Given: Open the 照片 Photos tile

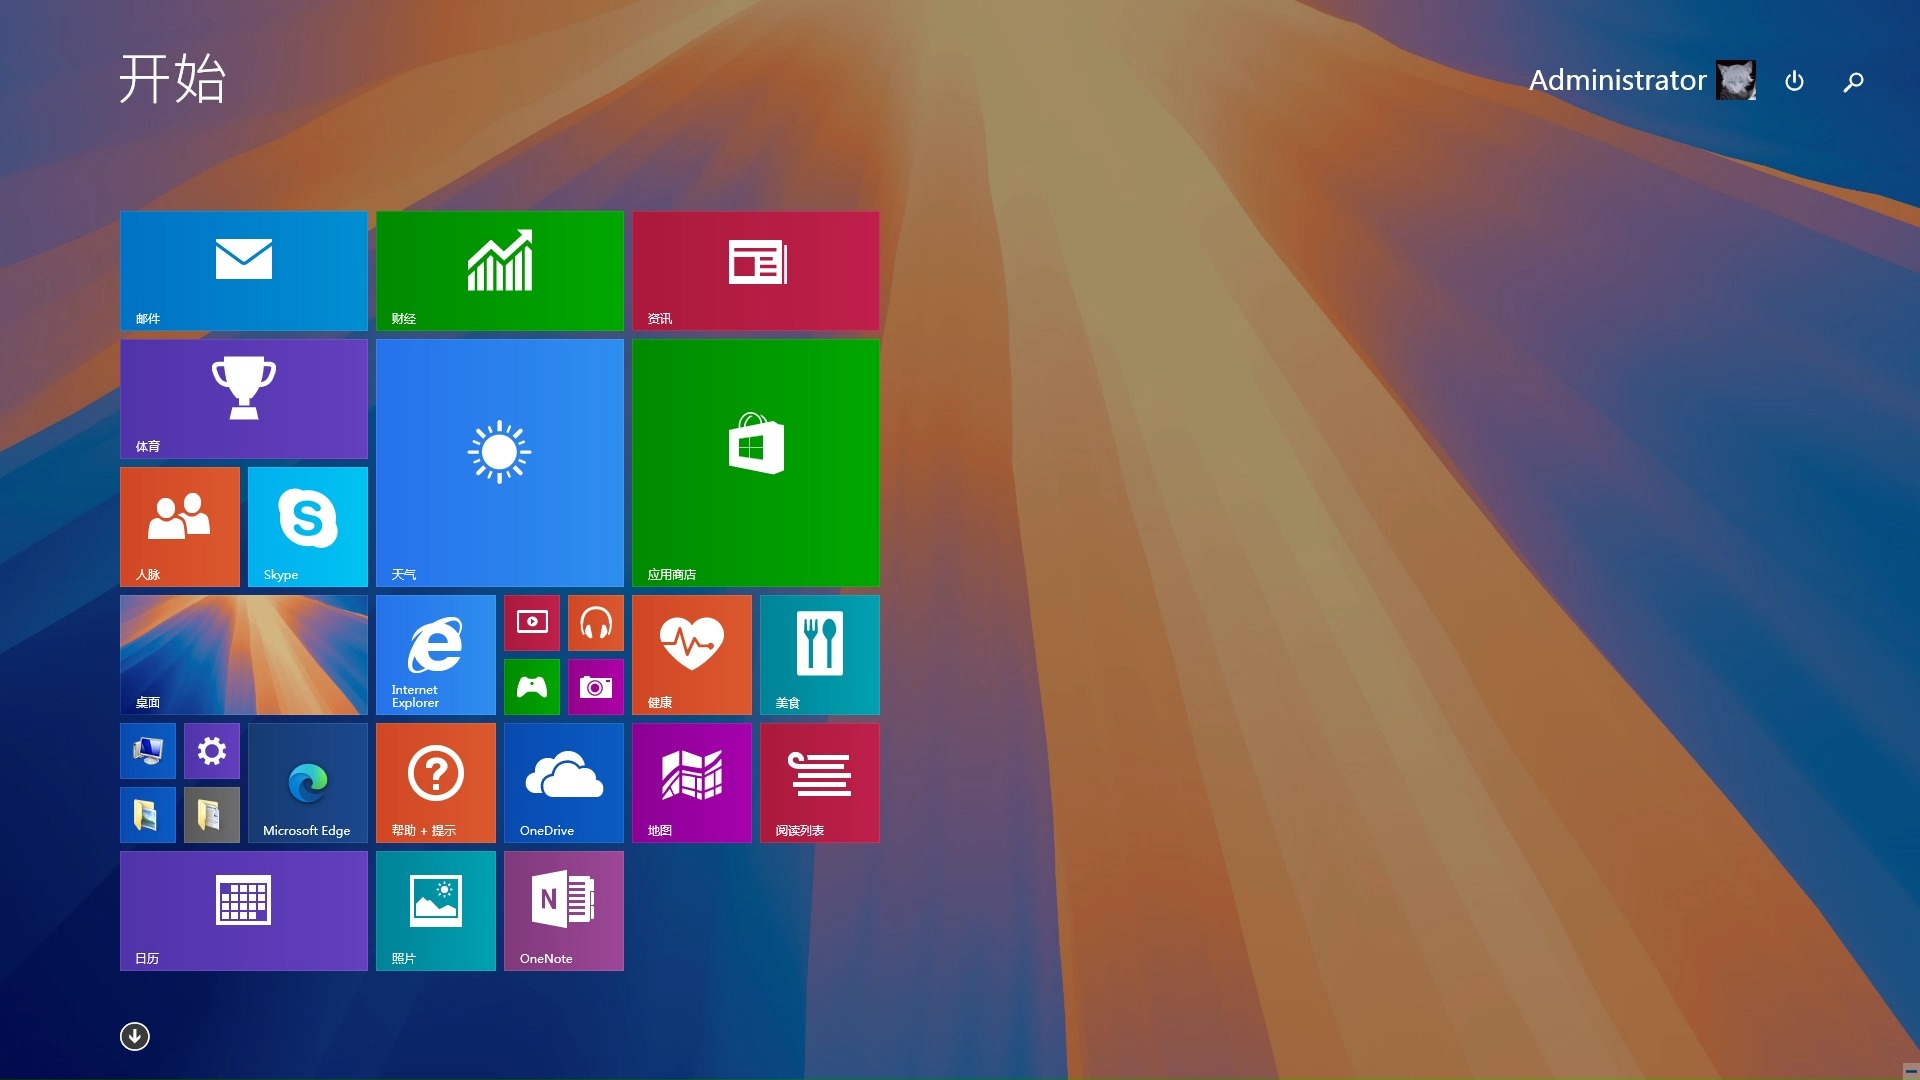Looking at the screenshot, I should (436, 911).
